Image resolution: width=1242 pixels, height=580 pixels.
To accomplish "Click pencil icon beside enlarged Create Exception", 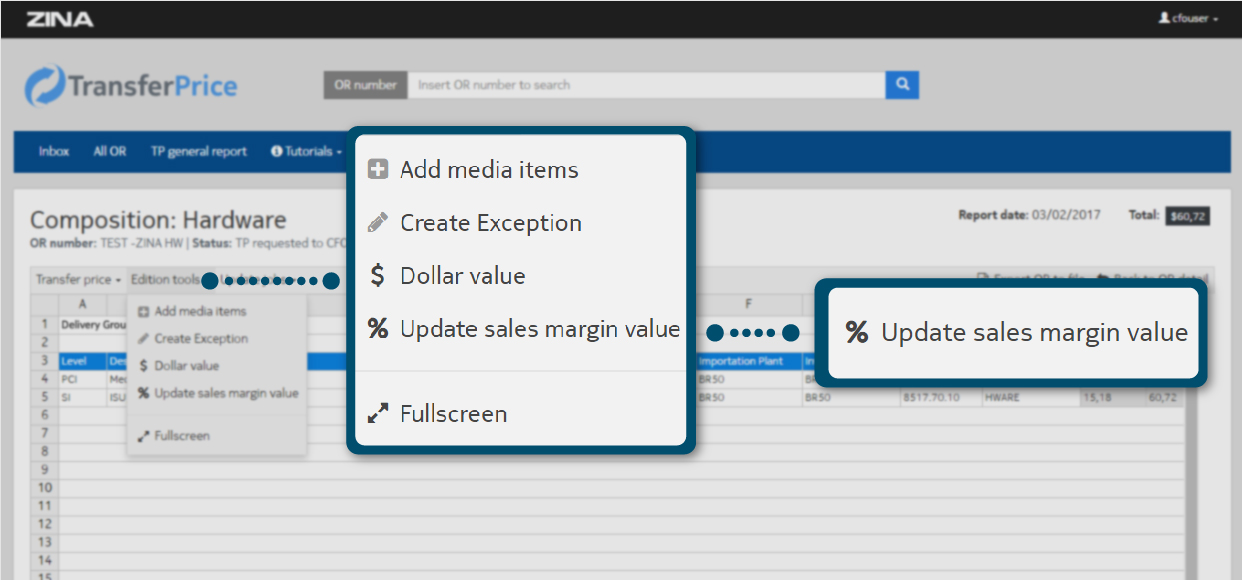I will [x=377, y=223].
